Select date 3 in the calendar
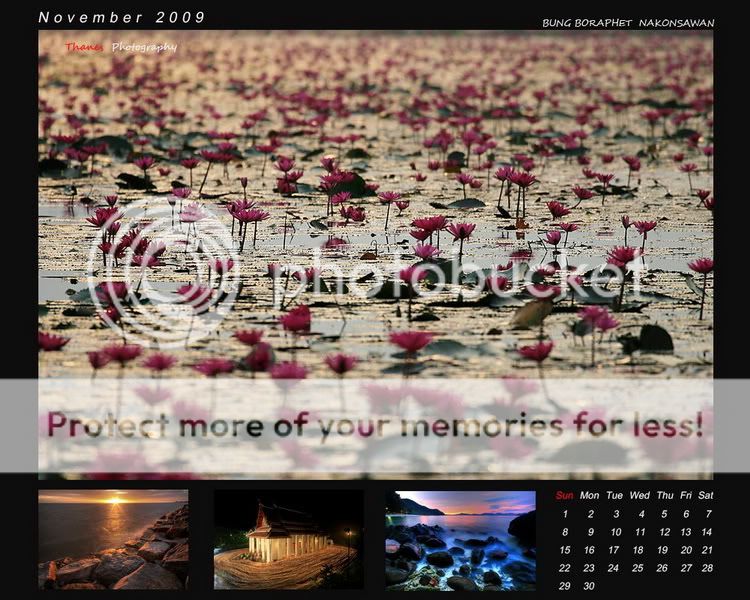This screenshot has width=750, height=600. (616, 514)
